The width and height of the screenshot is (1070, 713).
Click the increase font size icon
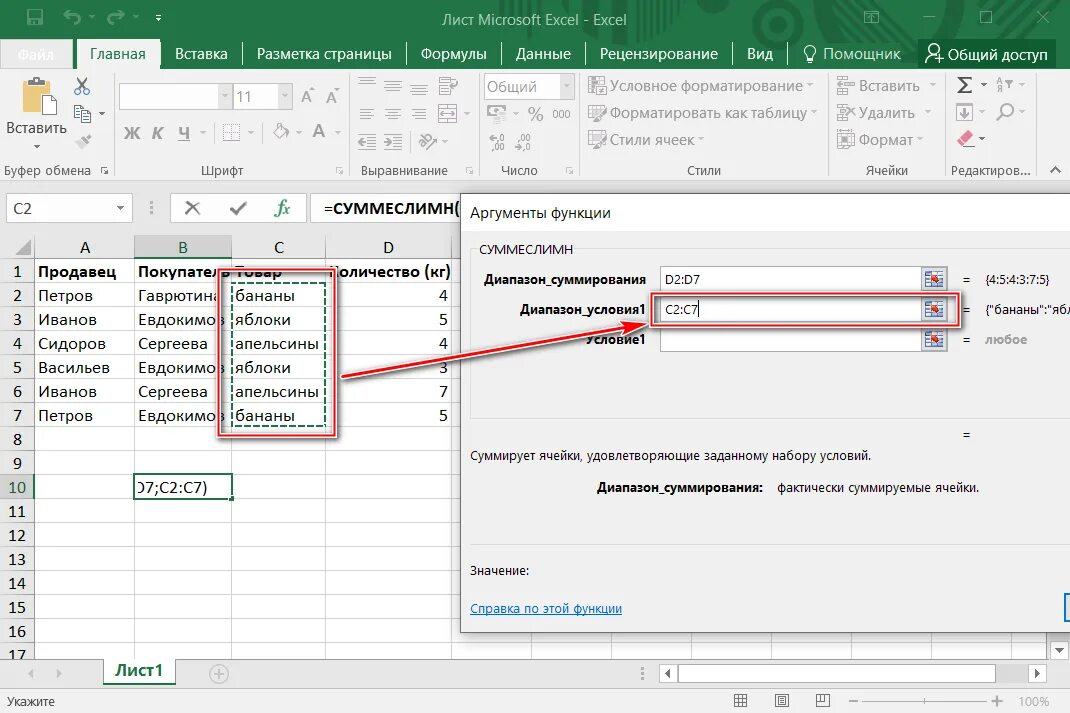pyautogui.click(x=307, y=96)
